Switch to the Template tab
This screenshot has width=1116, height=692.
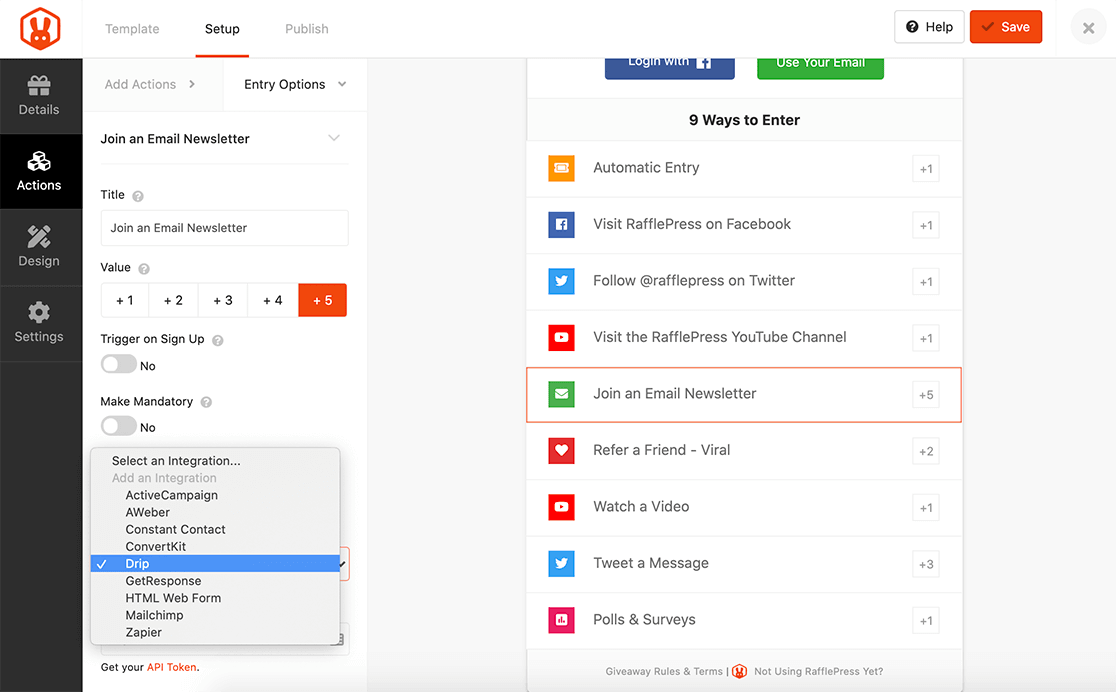tap(132, 28)
